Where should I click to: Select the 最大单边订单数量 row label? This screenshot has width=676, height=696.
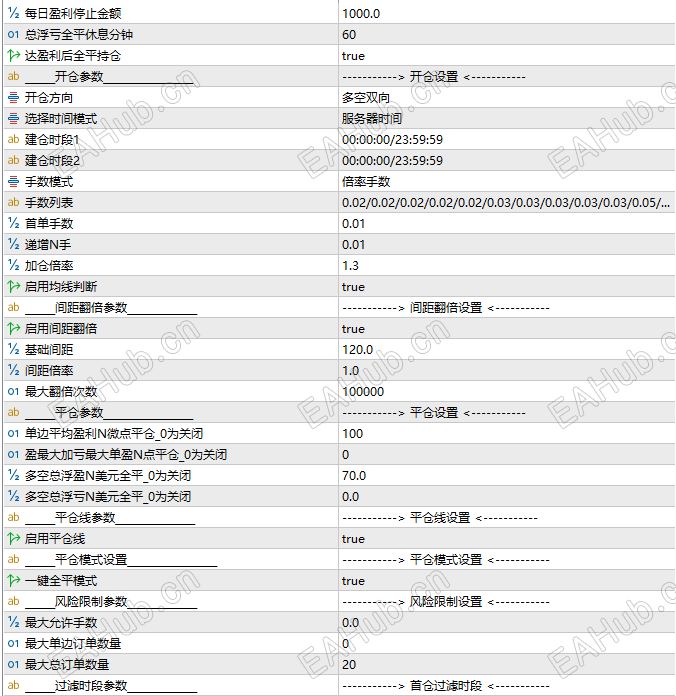coord(73,643)
